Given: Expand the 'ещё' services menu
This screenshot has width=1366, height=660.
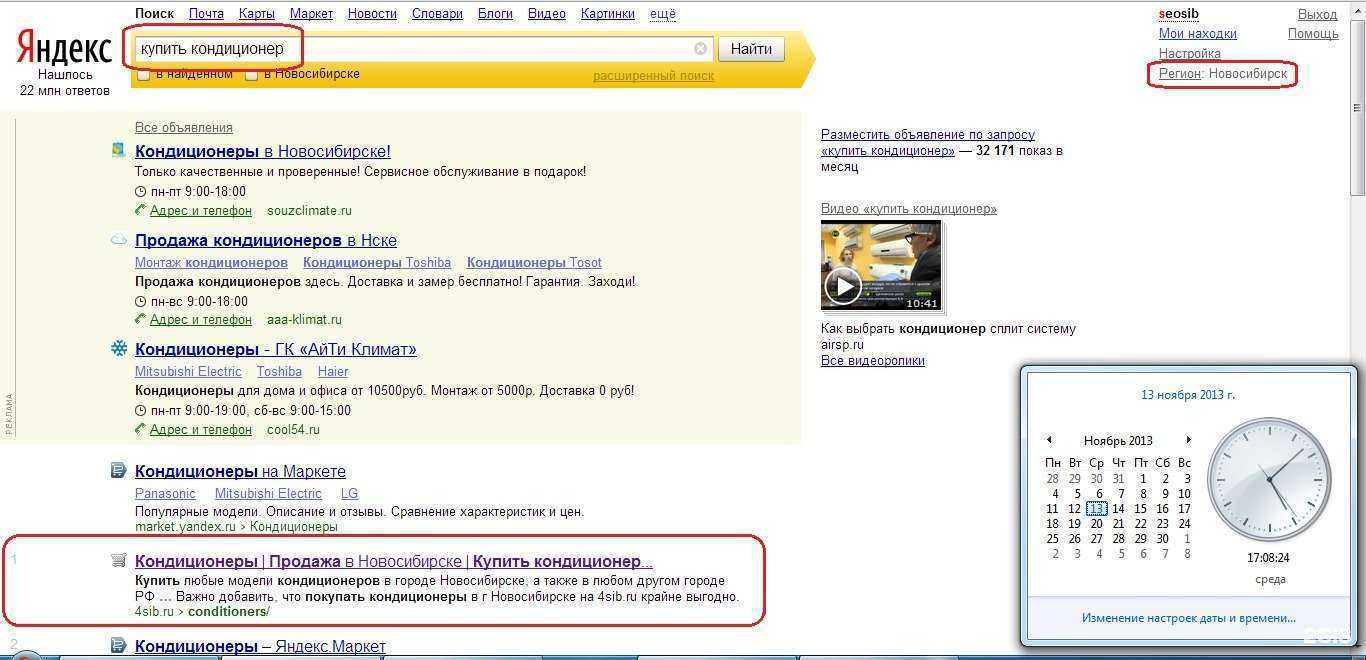Looking at the screenshot, I should click(662, 14).
